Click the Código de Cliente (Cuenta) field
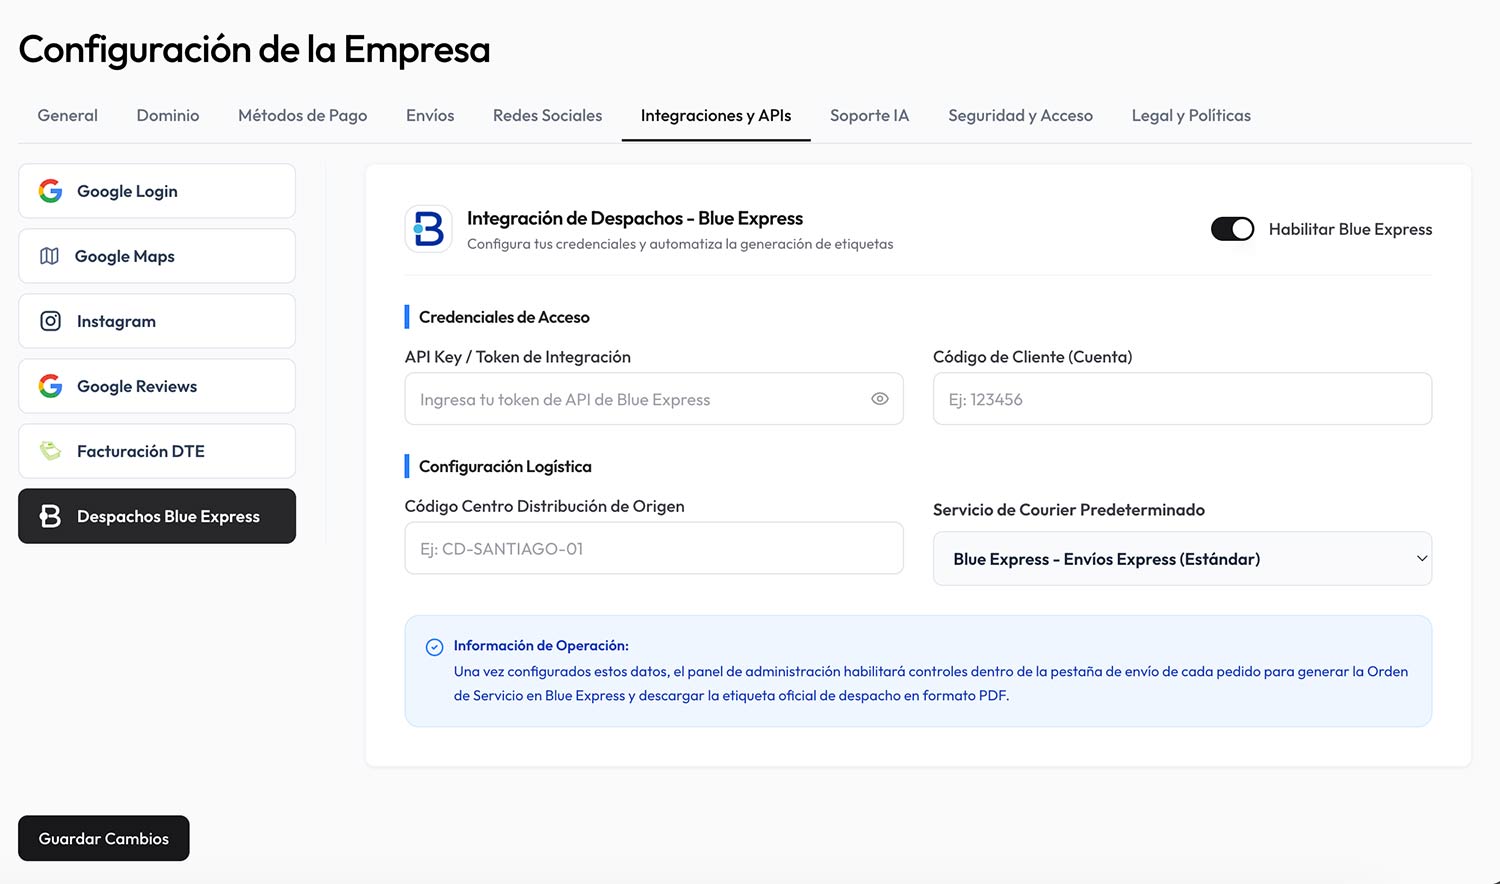This screenshot has width=1500, height=884. click(1182, 399)
